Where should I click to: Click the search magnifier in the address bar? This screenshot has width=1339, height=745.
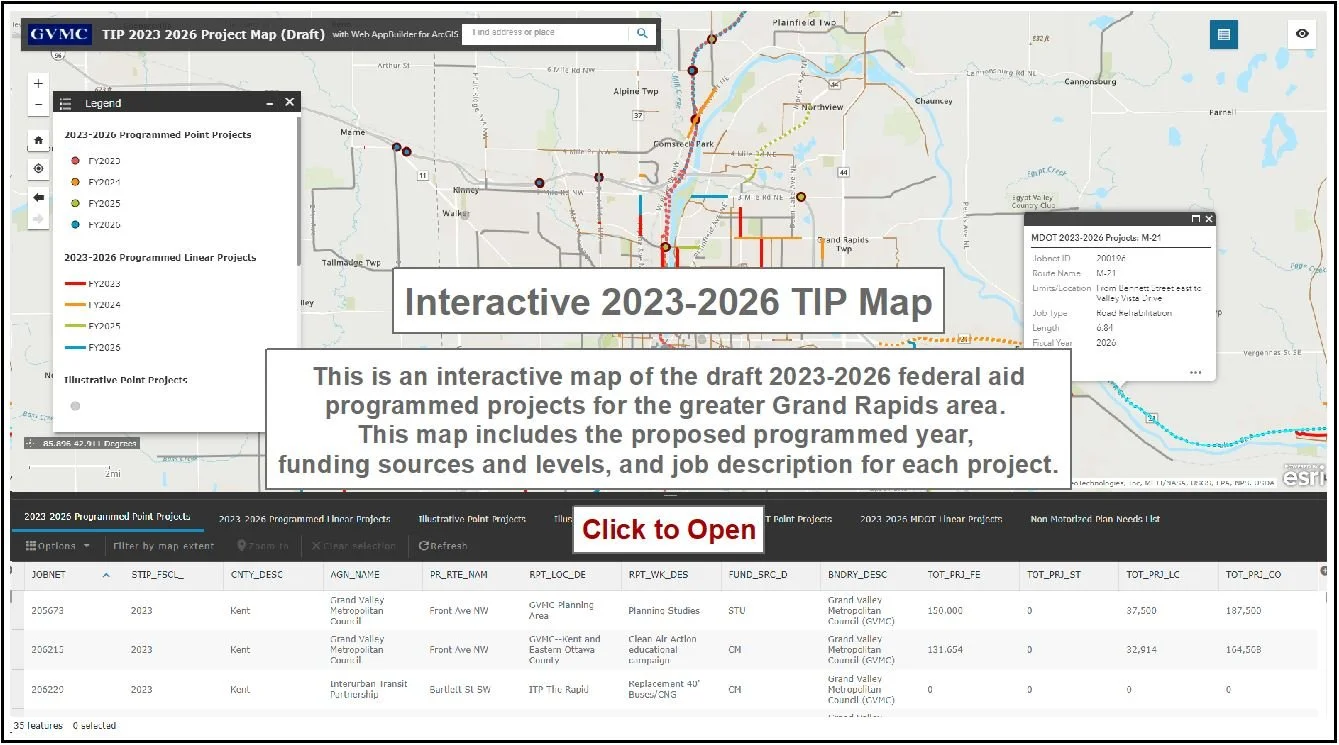click(642, 33)
